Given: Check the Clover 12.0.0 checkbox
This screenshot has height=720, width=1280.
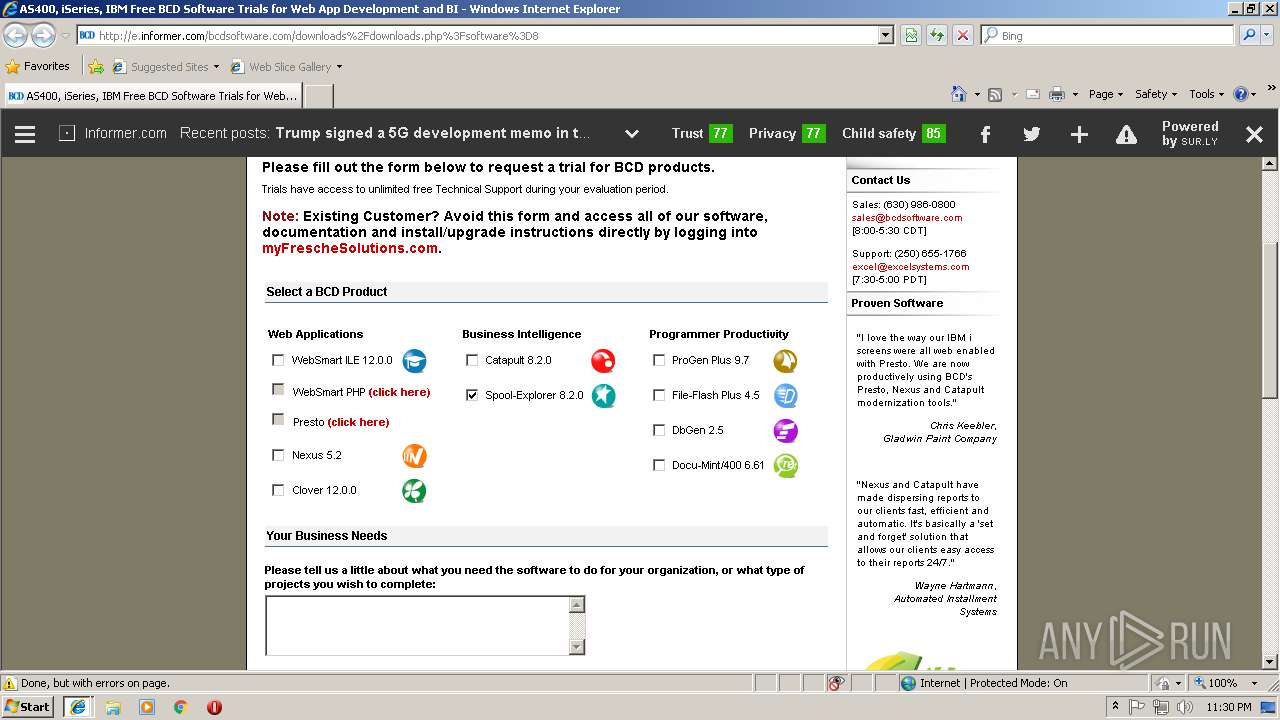Looking at the screenshot, I should point(278,490).
